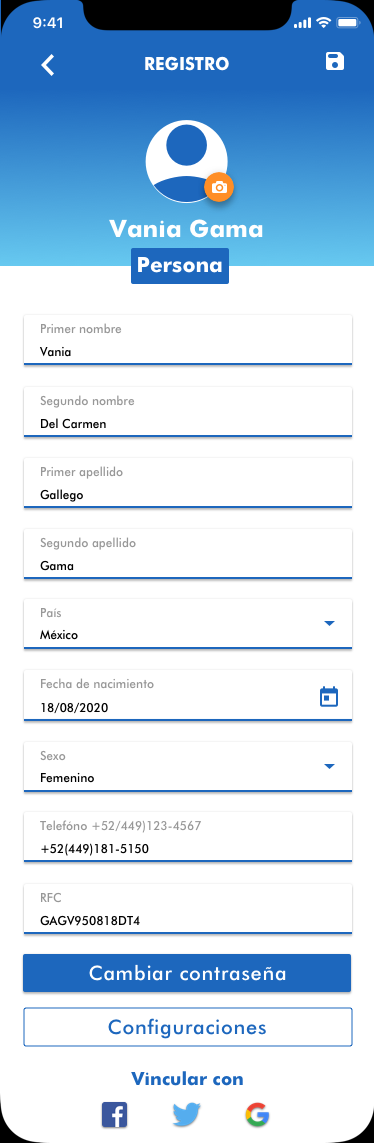The height and width of the screenshot is (1143, 374).
Task: Edit the RFC field
Action: [x=188, y=909]
